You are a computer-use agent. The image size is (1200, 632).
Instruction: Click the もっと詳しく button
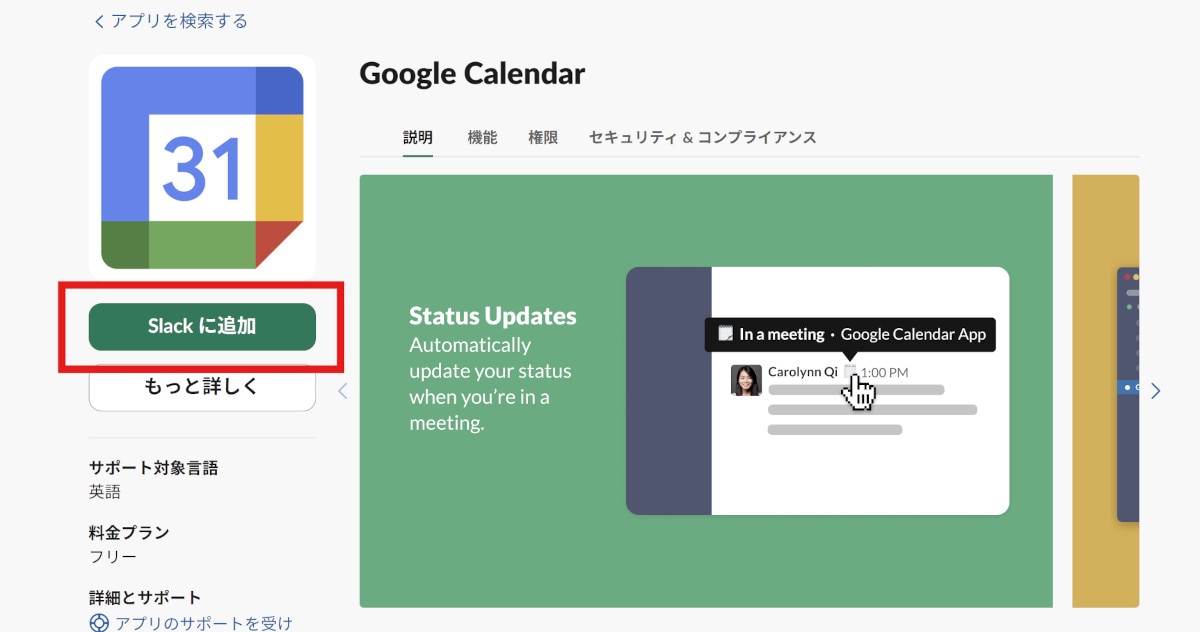(202, 386)
